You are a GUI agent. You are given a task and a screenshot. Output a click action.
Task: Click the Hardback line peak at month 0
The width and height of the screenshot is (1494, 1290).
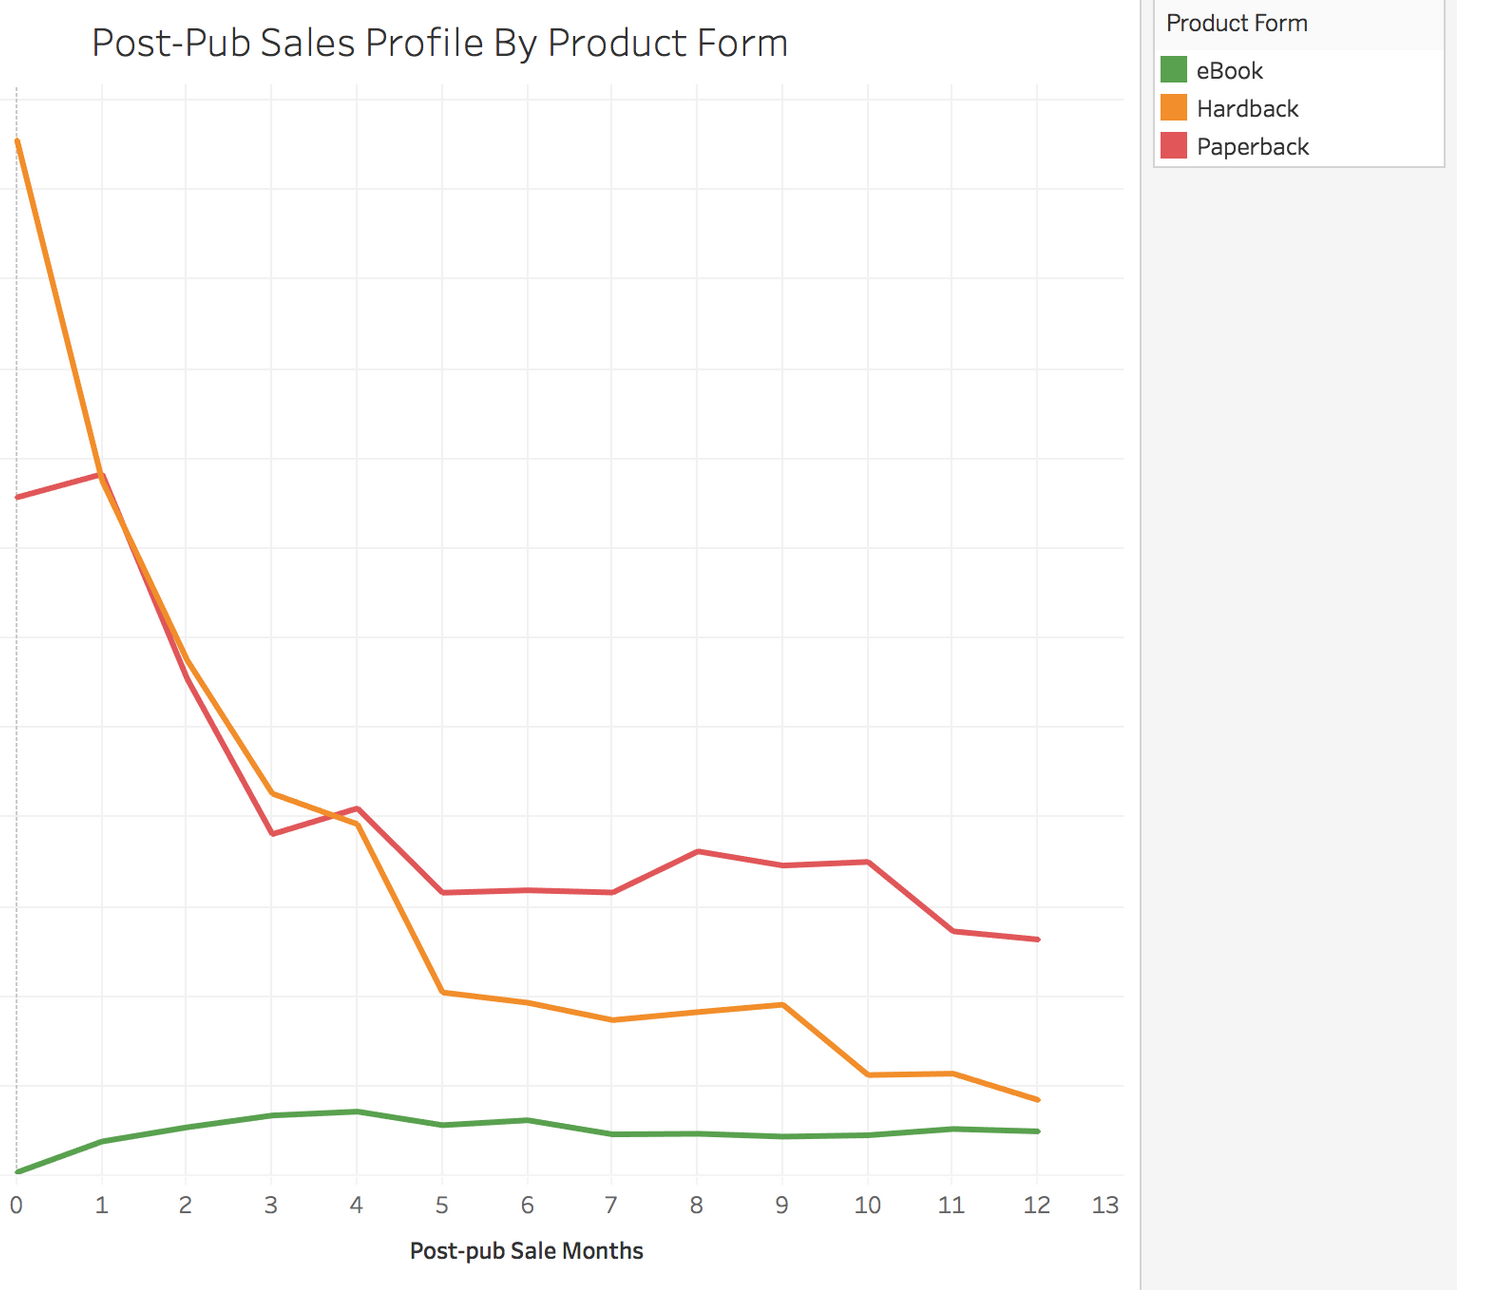pyautogui.click(x=18, y=141)
